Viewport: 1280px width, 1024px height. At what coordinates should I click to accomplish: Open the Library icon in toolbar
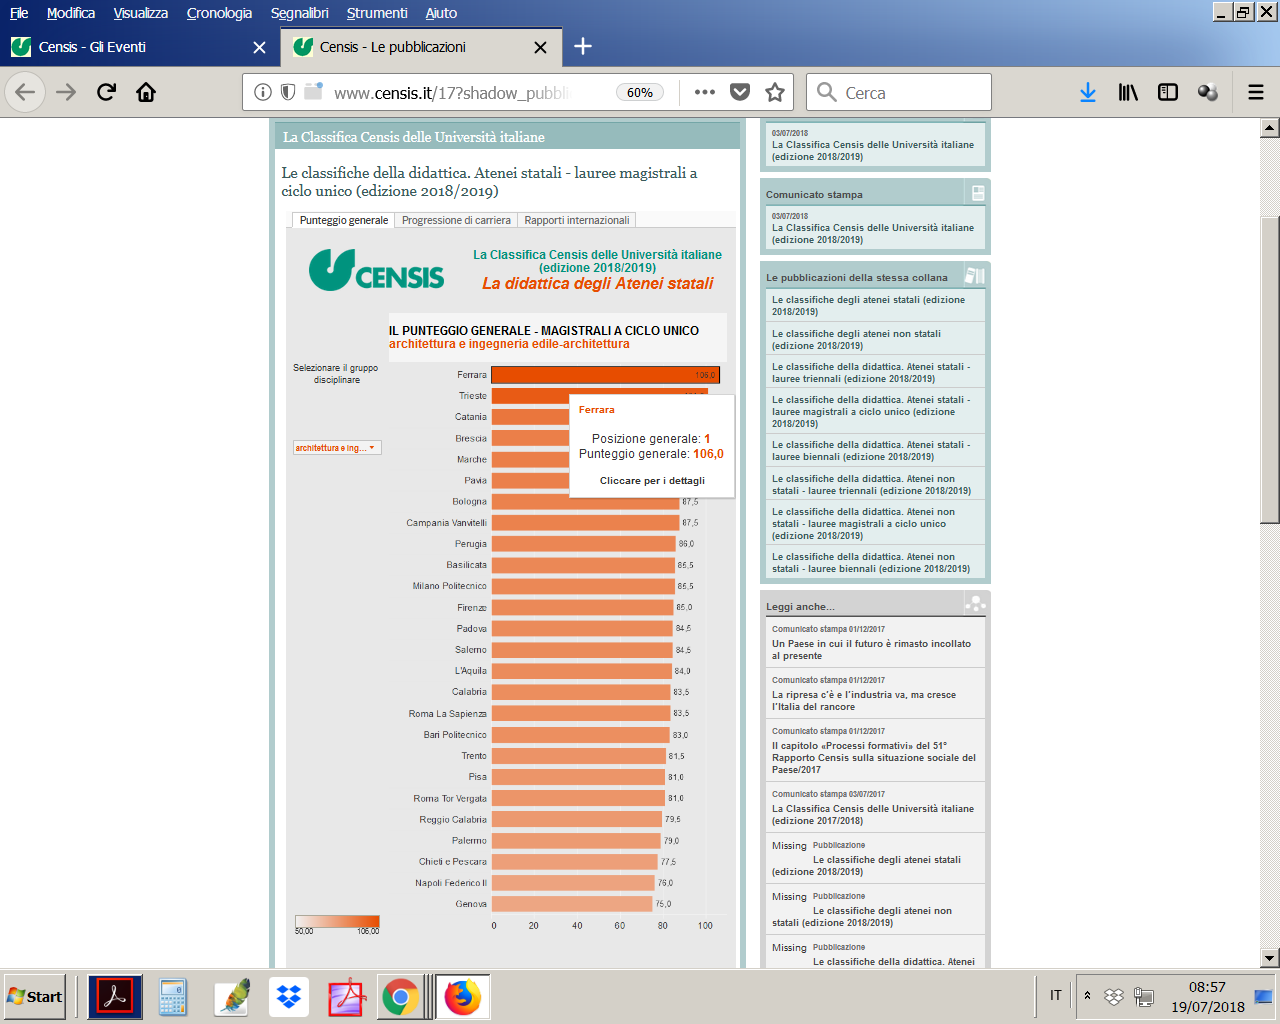pos(1128,92)
